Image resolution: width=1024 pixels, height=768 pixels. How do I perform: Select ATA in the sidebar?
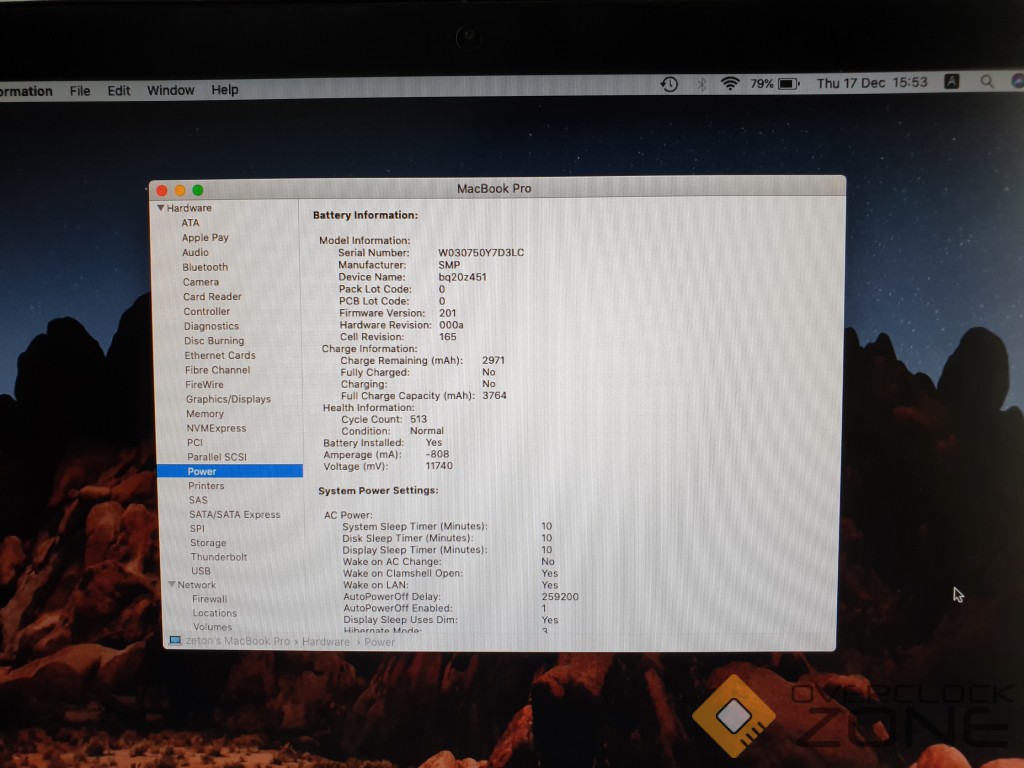(190, 223)
